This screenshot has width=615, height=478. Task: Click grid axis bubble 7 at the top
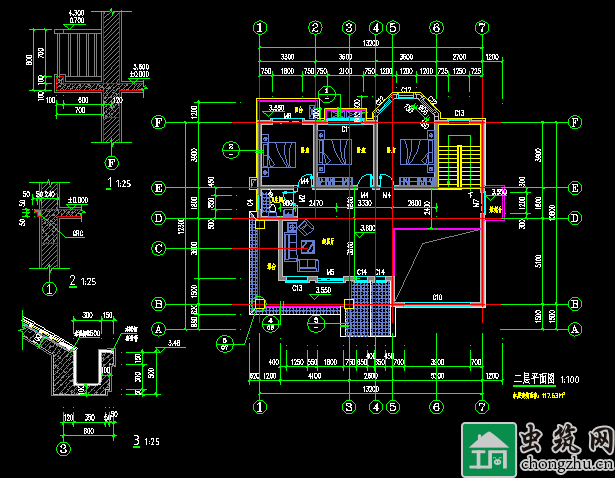click(x=482, y=28)
